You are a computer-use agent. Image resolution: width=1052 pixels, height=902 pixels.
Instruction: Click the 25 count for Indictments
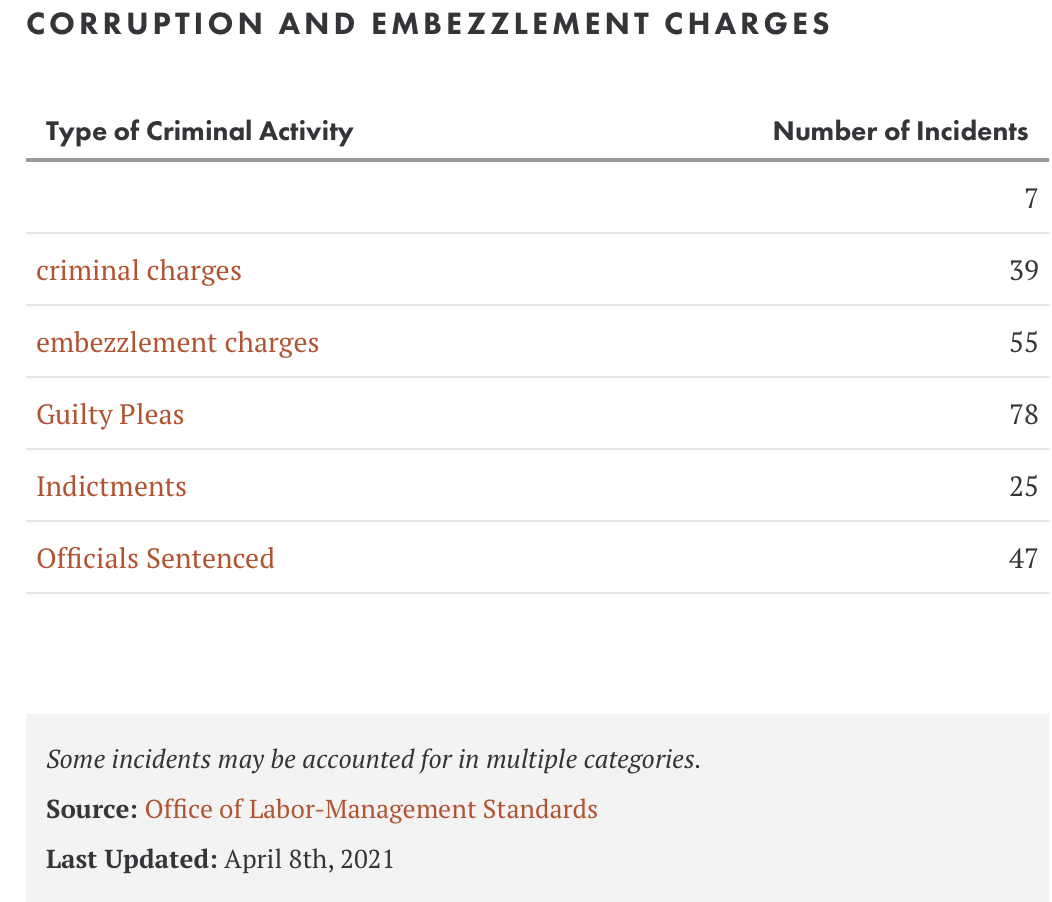(x=1024, y=487)
